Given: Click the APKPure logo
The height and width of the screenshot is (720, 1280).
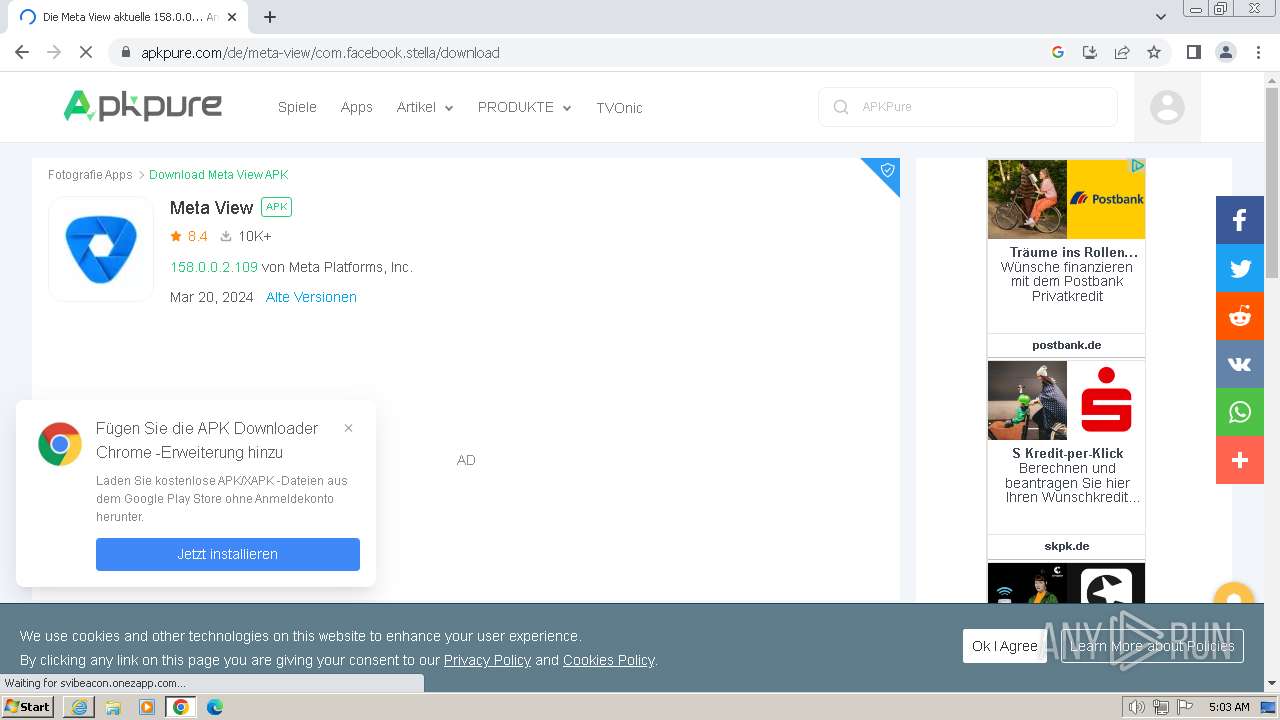Looking at the screenshot, I should (142, 105).
